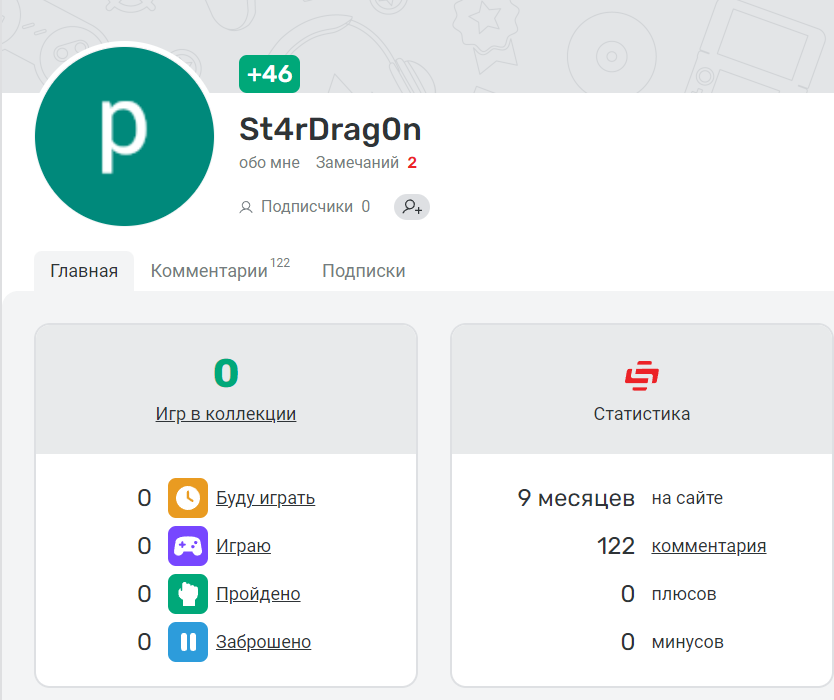Click the person icon beside Подписчики

[x=246, y=207]
